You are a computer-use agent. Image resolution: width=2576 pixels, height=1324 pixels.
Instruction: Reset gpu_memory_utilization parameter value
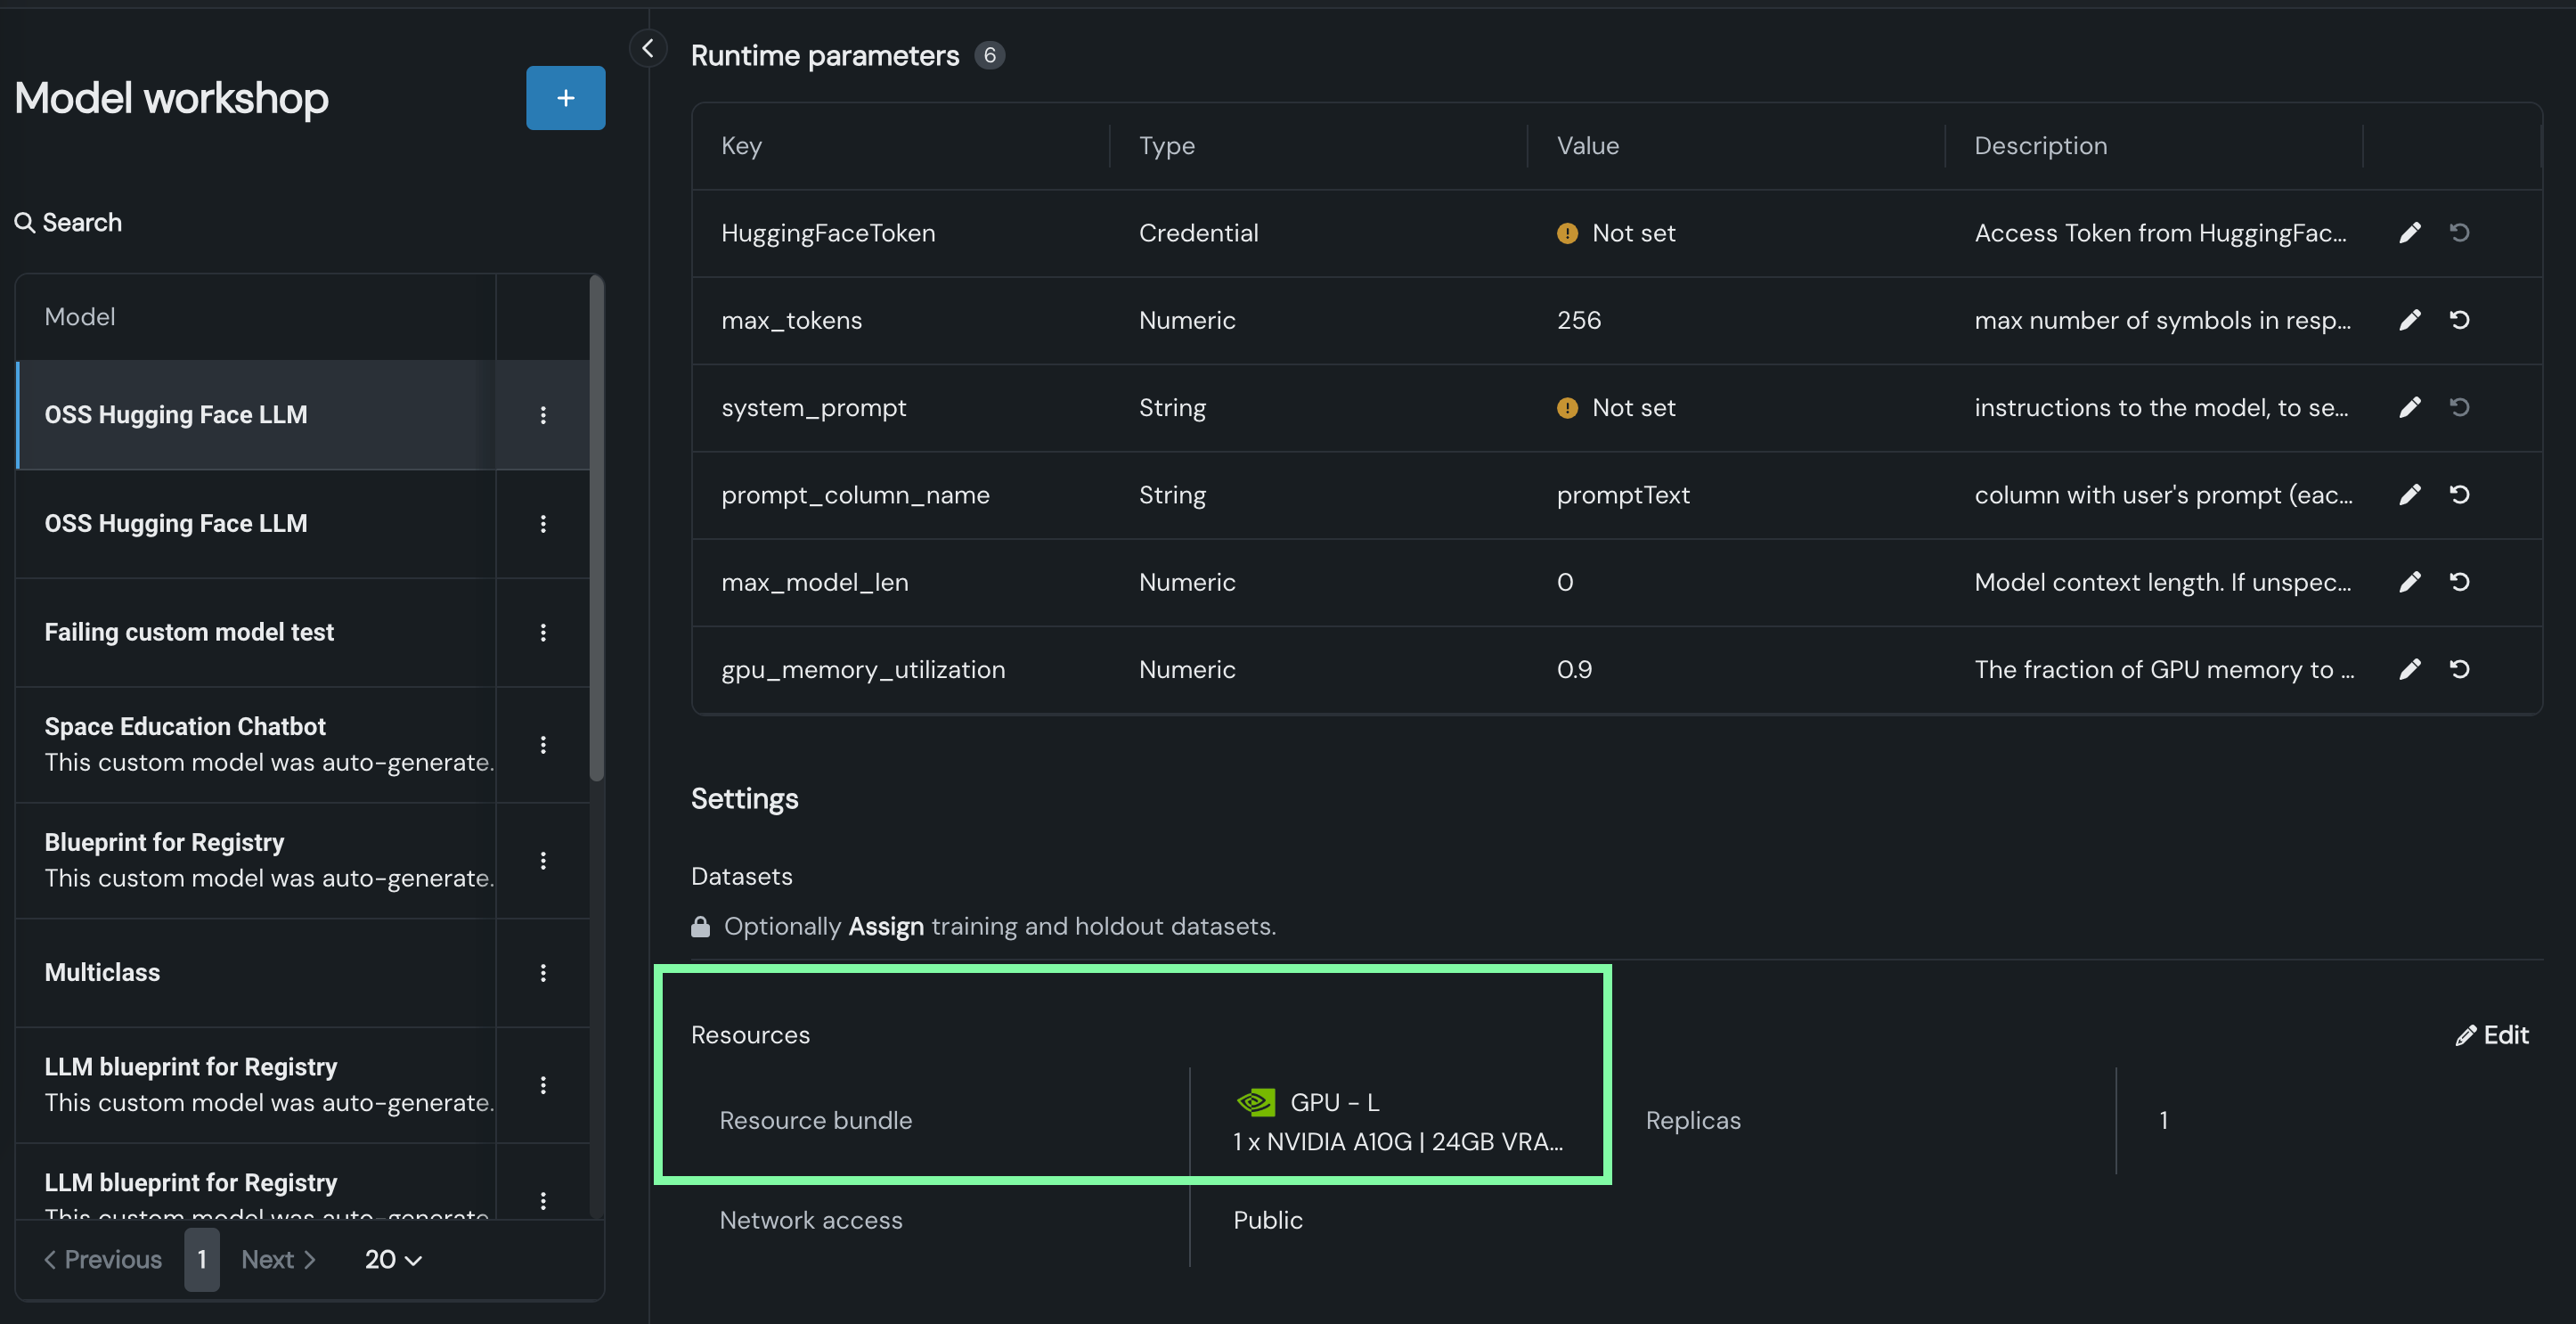coord(2459,669)
